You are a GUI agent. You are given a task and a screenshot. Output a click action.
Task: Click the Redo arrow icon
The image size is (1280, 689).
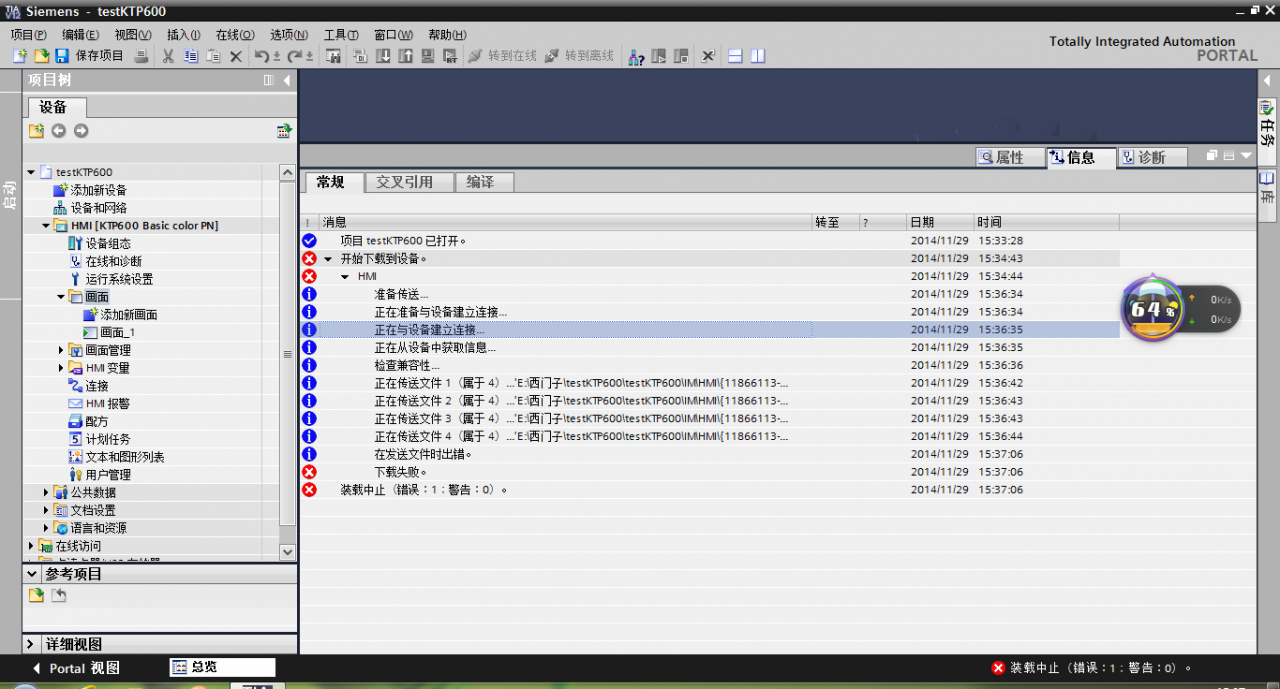click(x=295, y=56)
